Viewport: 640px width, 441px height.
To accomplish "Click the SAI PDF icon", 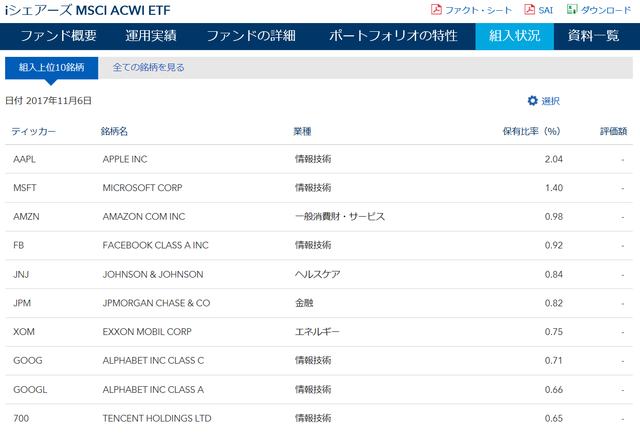I will 529,10.
